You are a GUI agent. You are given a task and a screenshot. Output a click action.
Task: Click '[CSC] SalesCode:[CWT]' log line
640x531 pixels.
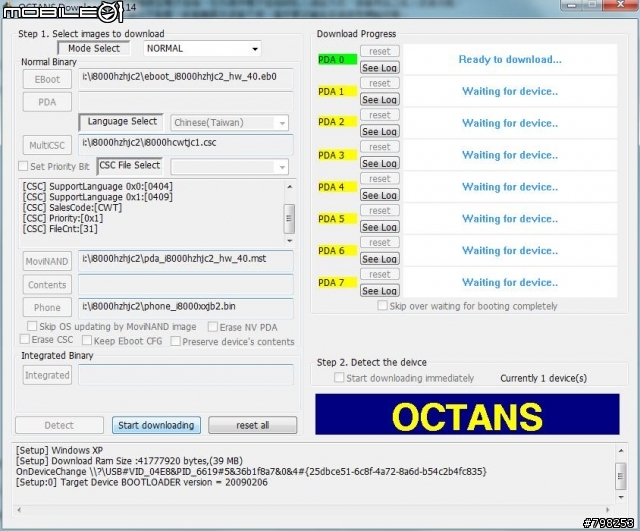point(72,207)
